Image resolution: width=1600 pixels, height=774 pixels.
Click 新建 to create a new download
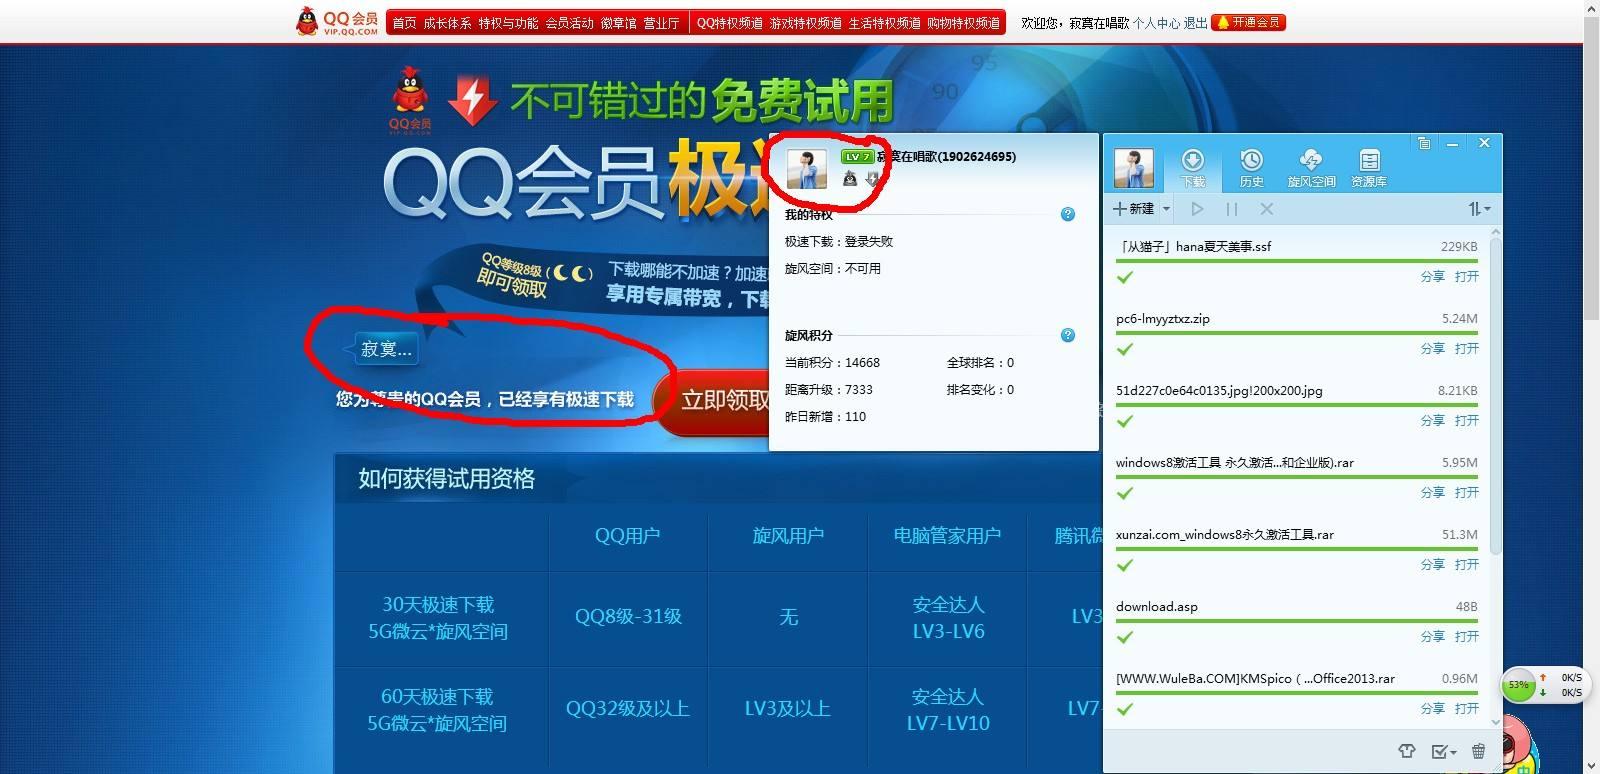[x=1134, y=209]
